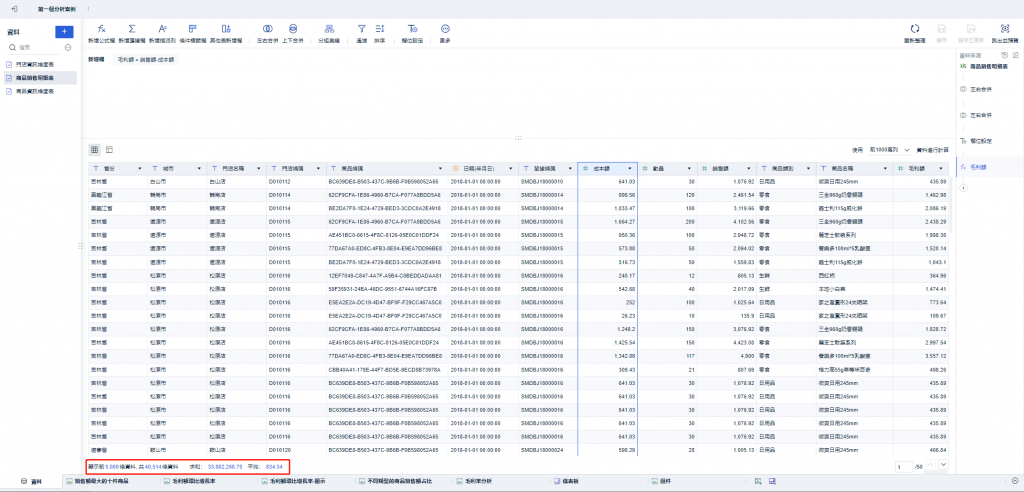Viewport: 1024px width, 492px height.
Task: Open the 銷售額 column header dropdown
Action: click(749, 169)
